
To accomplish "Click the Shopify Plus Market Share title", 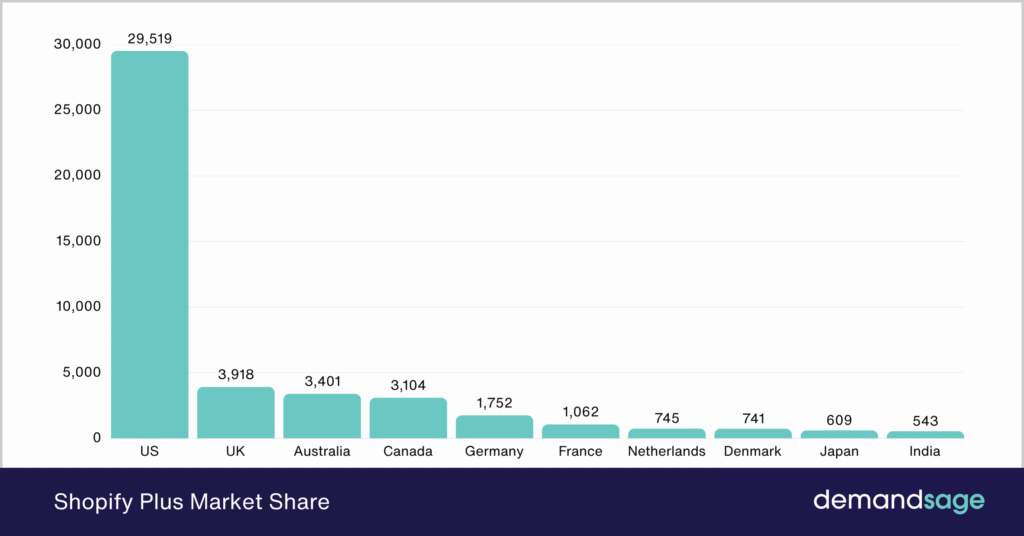I will 192,502.
